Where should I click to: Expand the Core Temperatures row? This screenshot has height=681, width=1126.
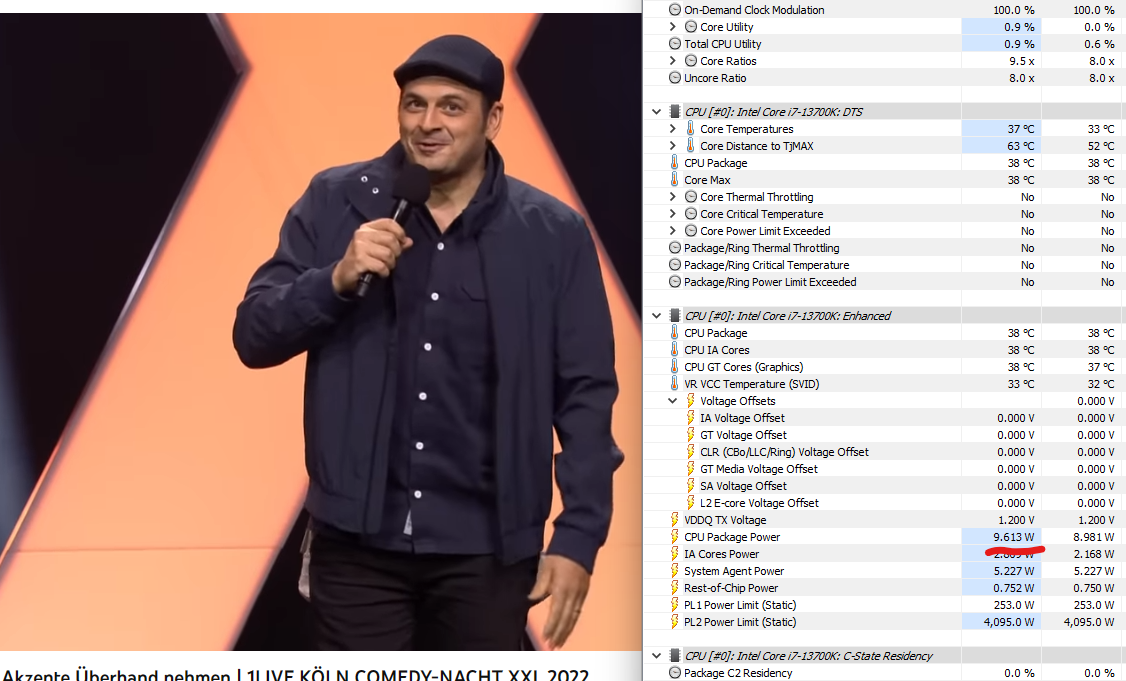[x=673, y=129]
